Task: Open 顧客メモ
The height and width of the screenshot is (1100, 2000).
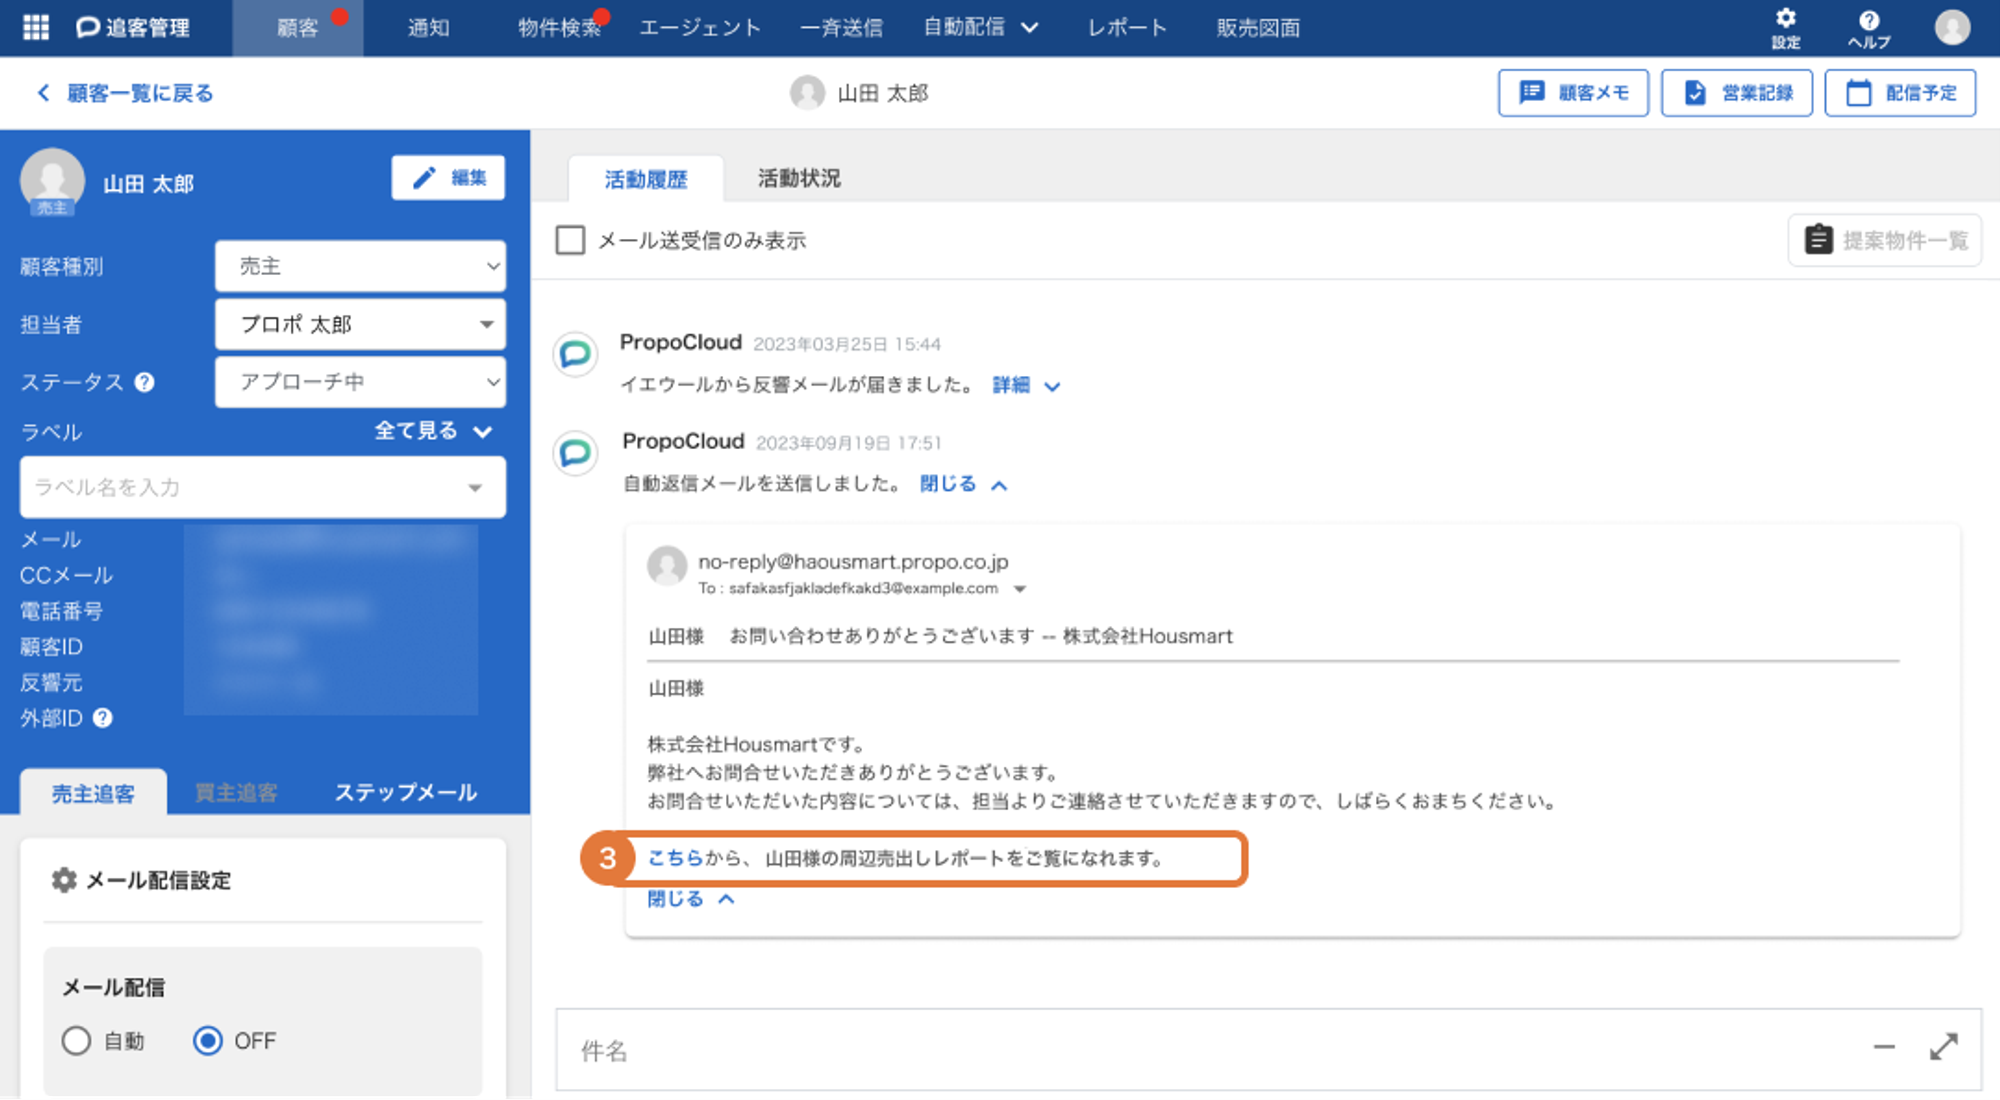Action: (x=1573, y=93)
